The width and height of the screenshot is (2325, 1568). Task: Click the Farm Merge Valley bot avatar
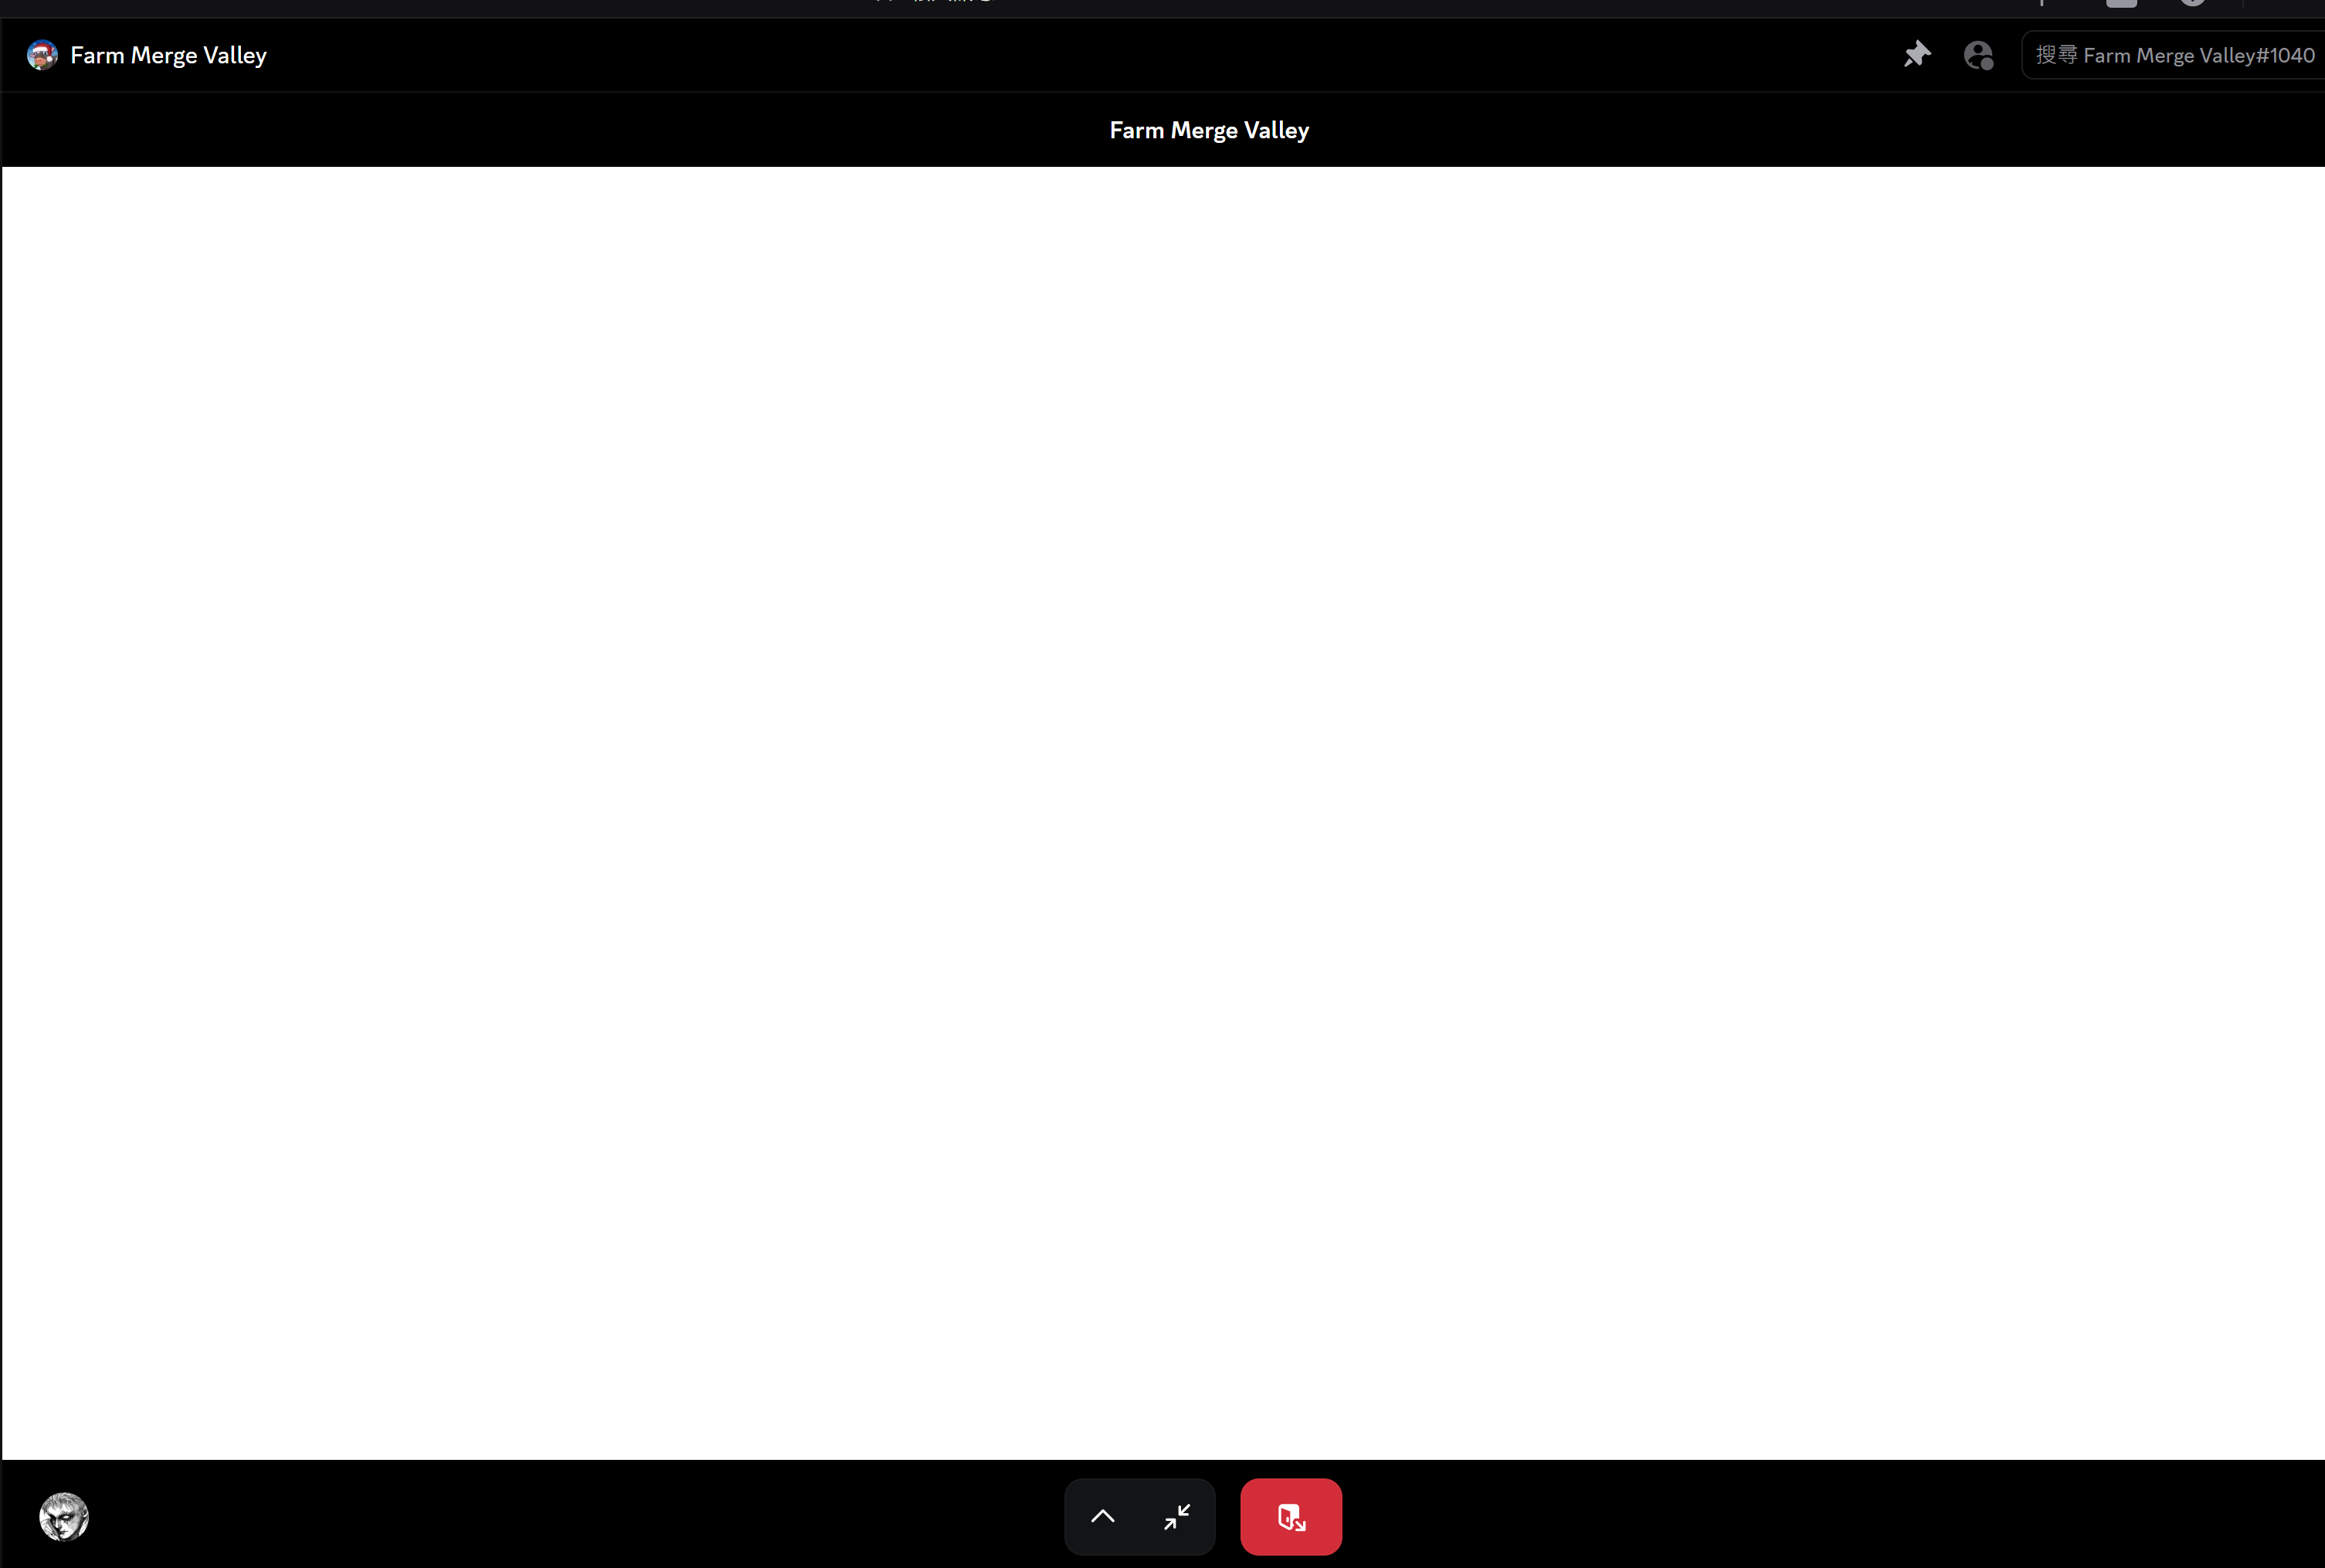[x=42, y=55]
